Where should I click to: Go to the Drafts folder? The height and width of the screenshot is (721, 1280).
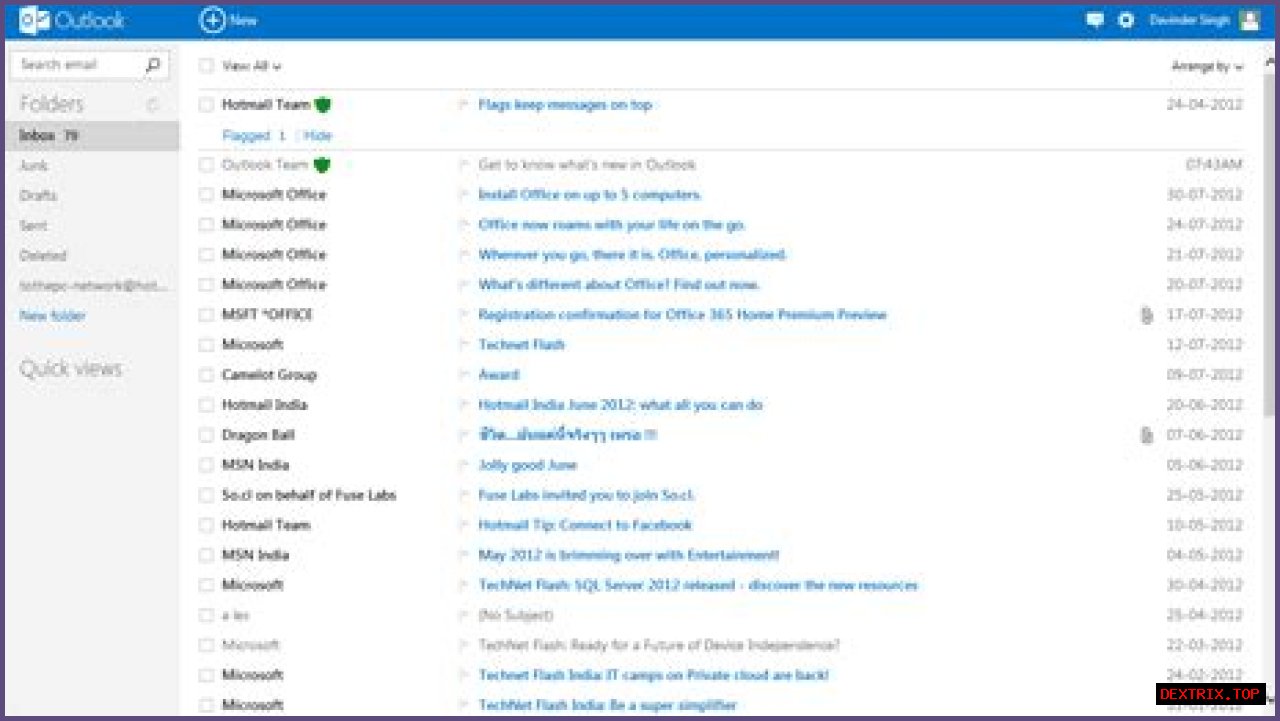(38, 196)
